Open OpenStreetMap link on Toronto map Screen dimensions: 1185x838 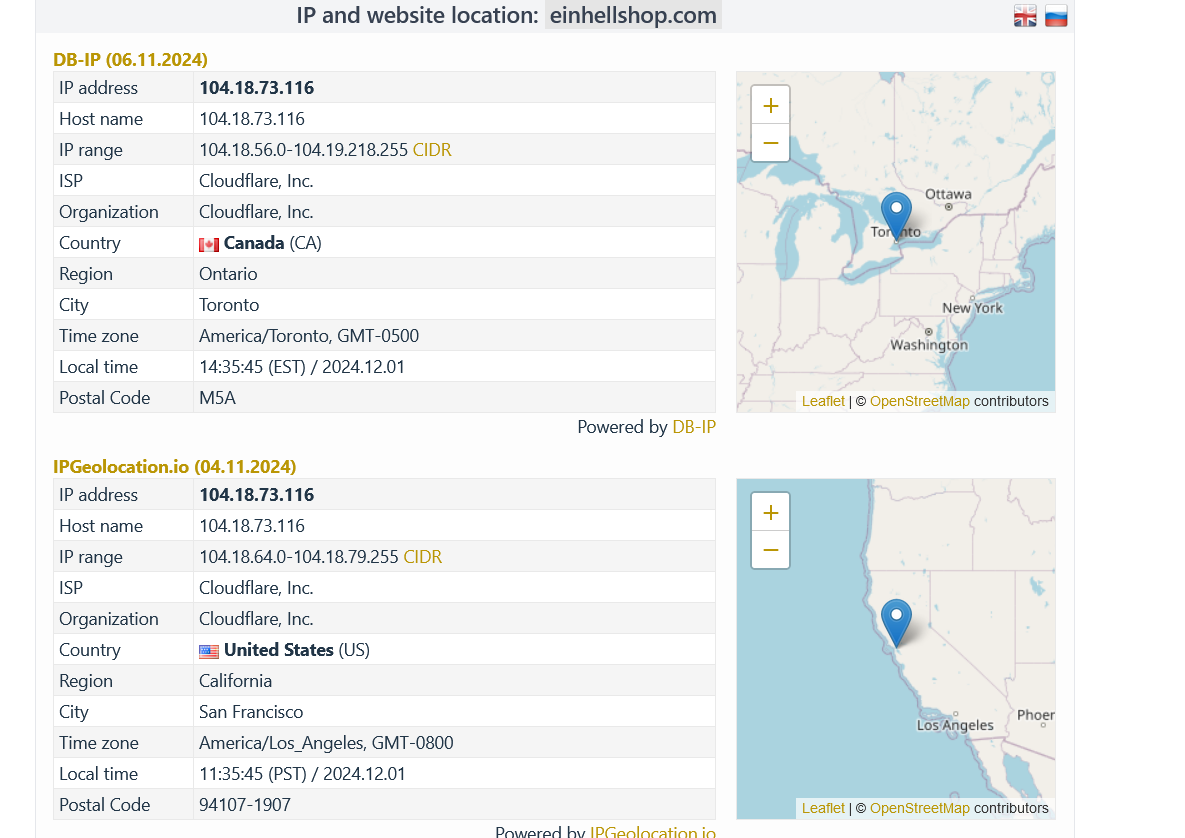919,401
